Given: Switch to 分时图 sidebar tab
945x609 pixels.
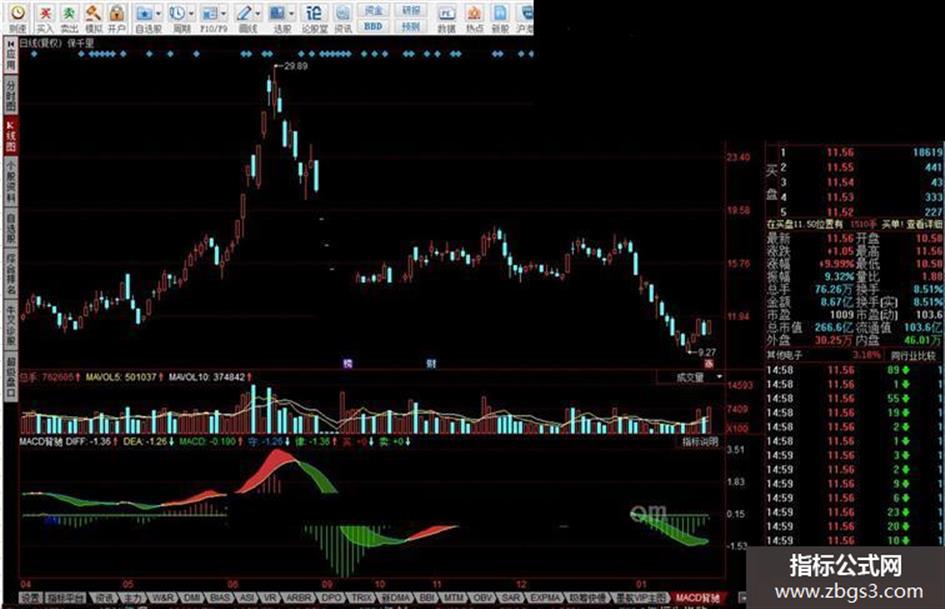Looking at the screenshot, I should click(11, 95).
